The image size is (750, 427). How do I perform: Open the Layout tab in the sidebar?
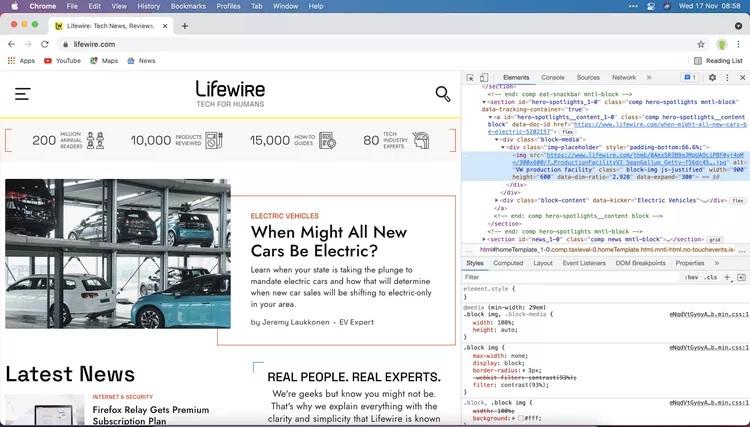click(x=542, y=263)
